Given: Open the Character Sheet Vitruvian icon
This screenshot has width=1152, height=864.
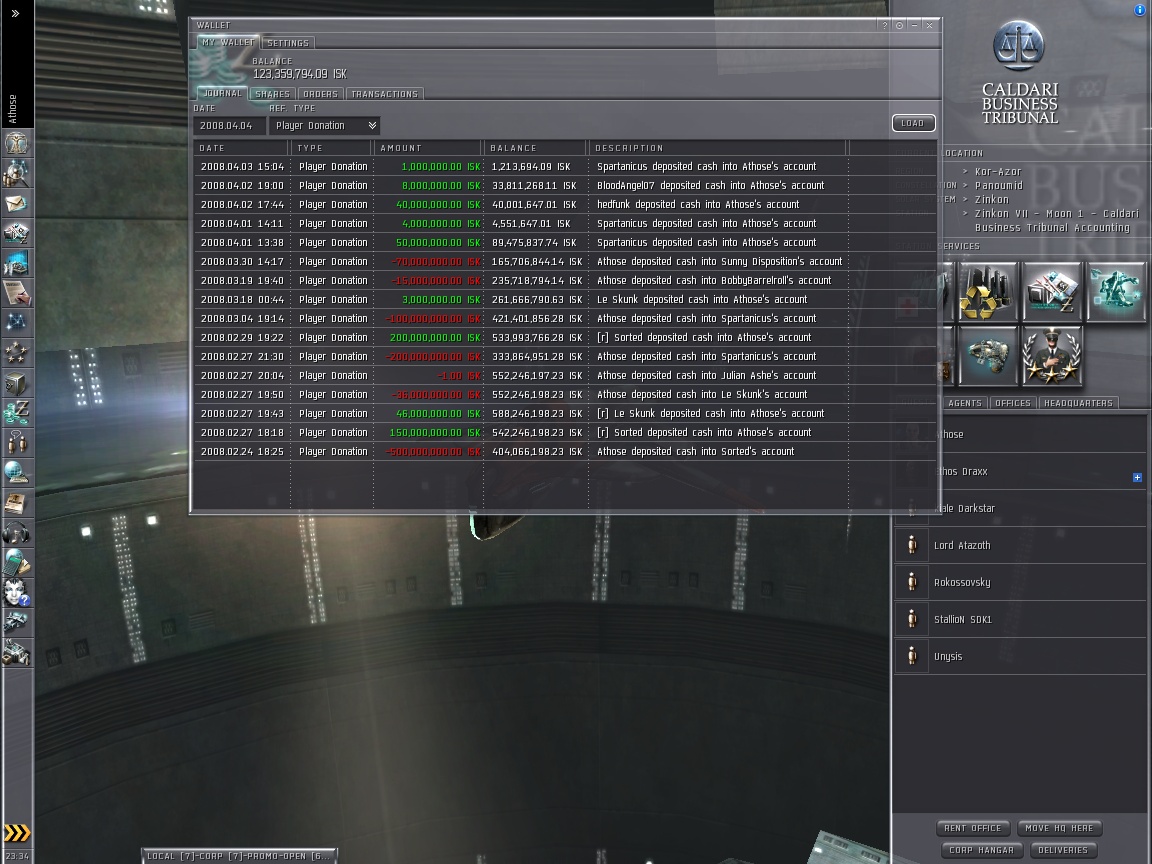Looking at the screenshot, I should (x=16, y=143).
